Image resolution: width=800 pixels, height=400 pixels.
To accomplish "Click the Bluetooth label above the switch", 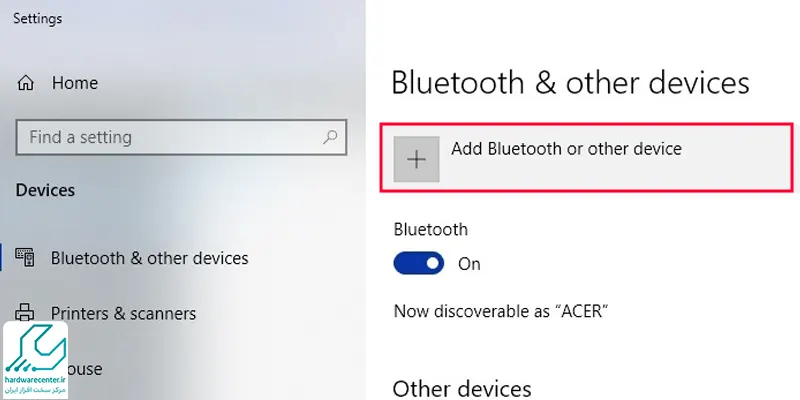I will (x=431, y=230).
